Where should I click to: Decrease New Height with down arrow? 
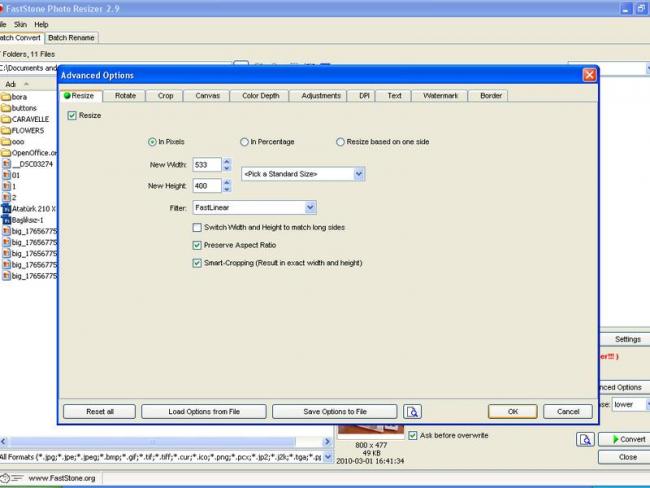[227, 189]
